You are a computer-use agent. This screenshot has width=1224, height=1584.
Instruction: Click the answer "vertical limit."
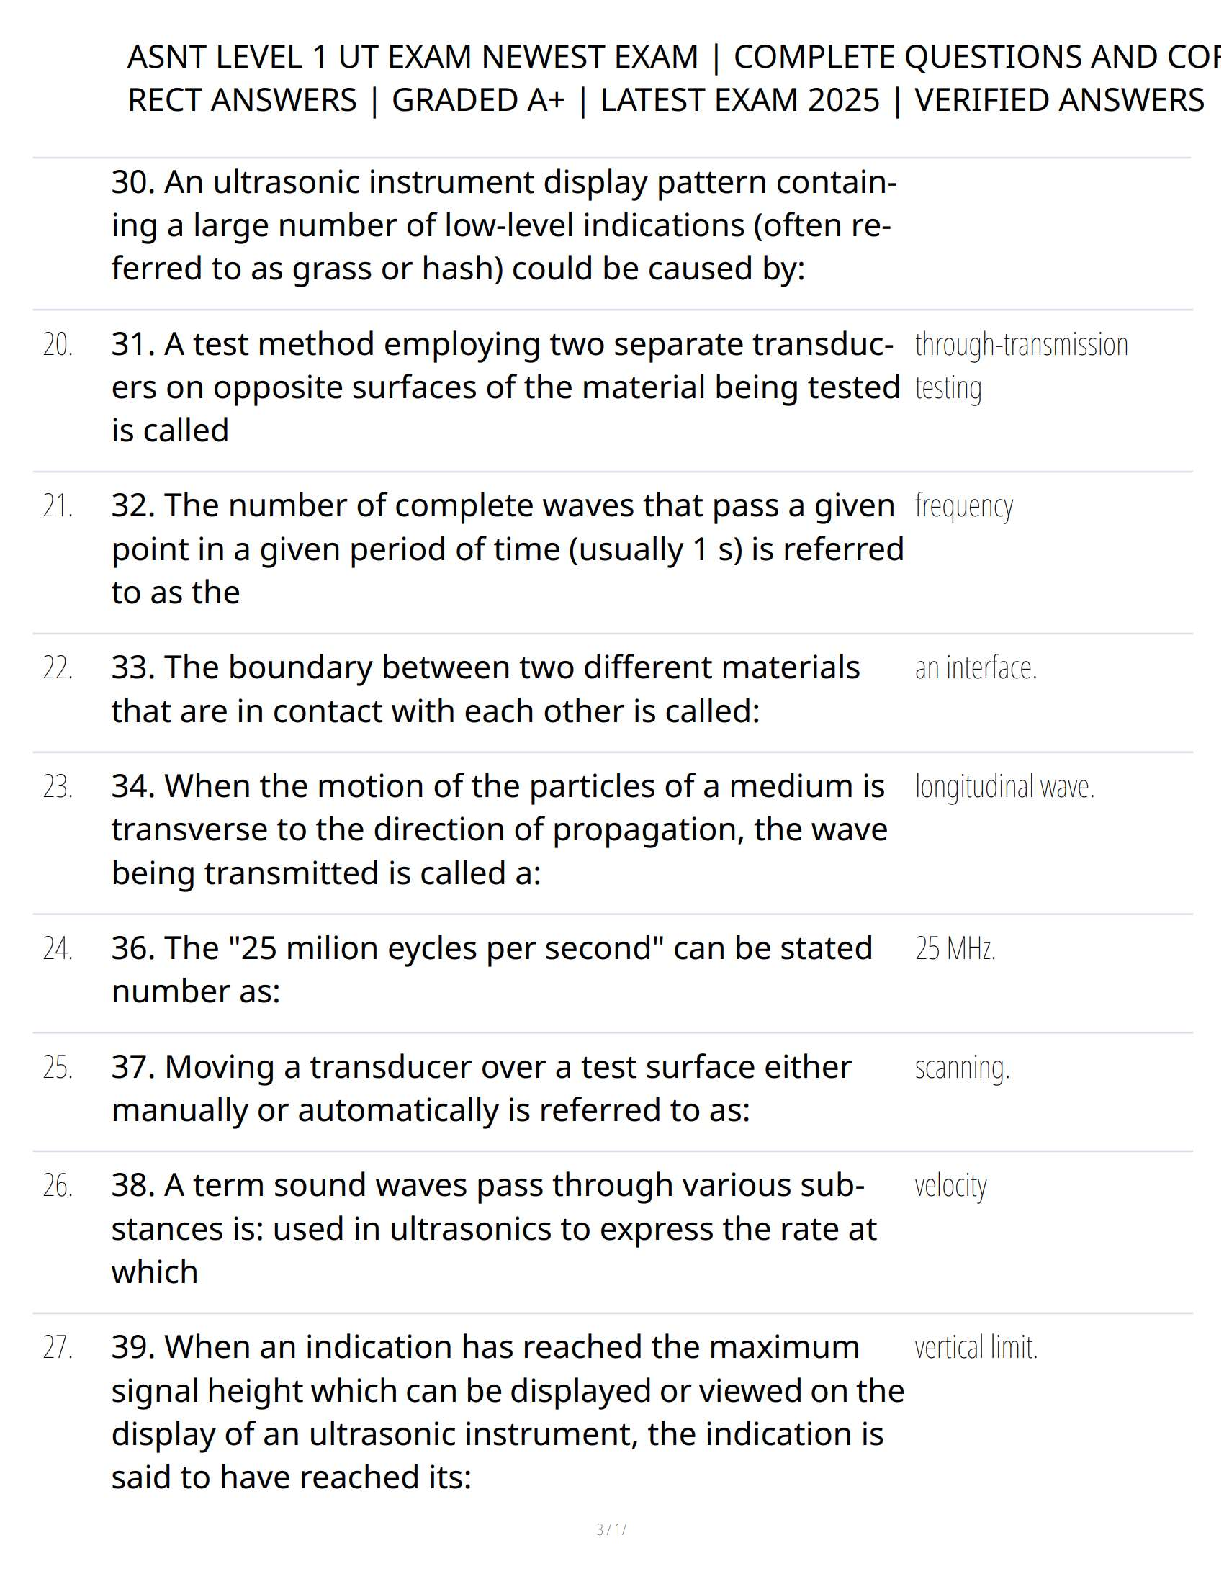pyautogui.click(x=976, y=1347)
